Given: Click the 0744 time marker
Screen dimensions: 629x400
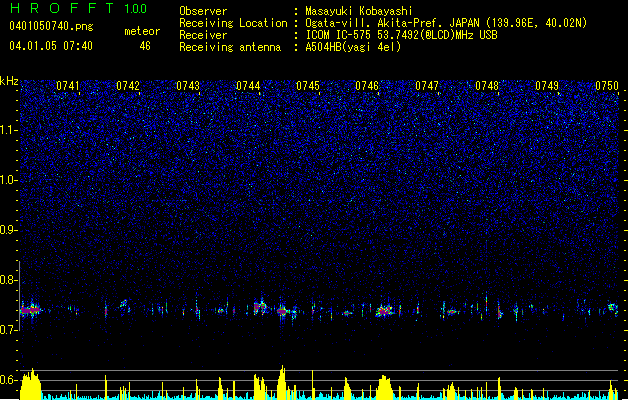Looking at the screenshot, I should [248, 86].
